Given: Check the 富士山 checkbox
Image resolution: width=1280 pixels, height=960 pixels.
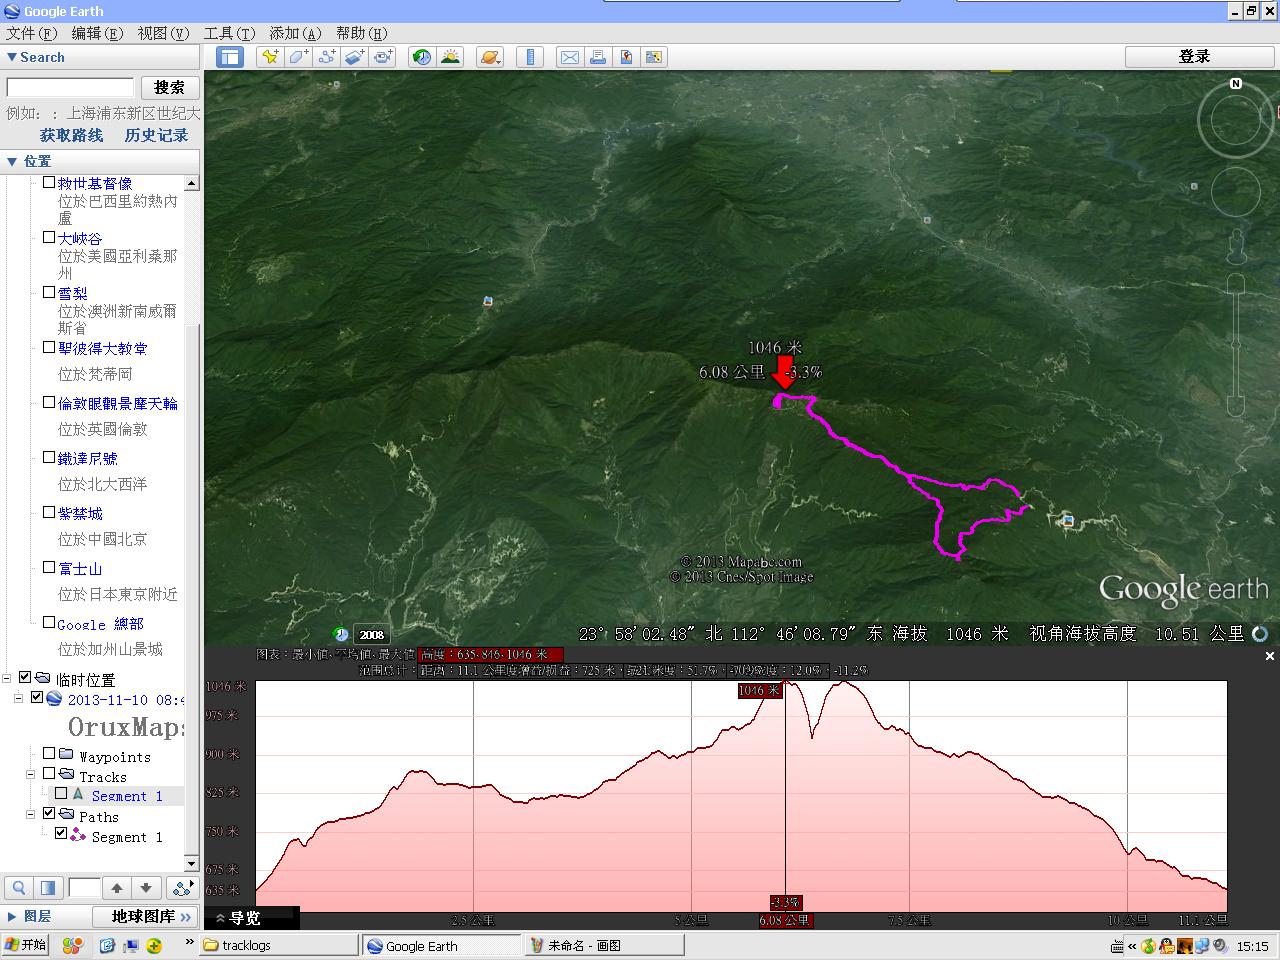Looking at the screenshot, I should [49, 567].
